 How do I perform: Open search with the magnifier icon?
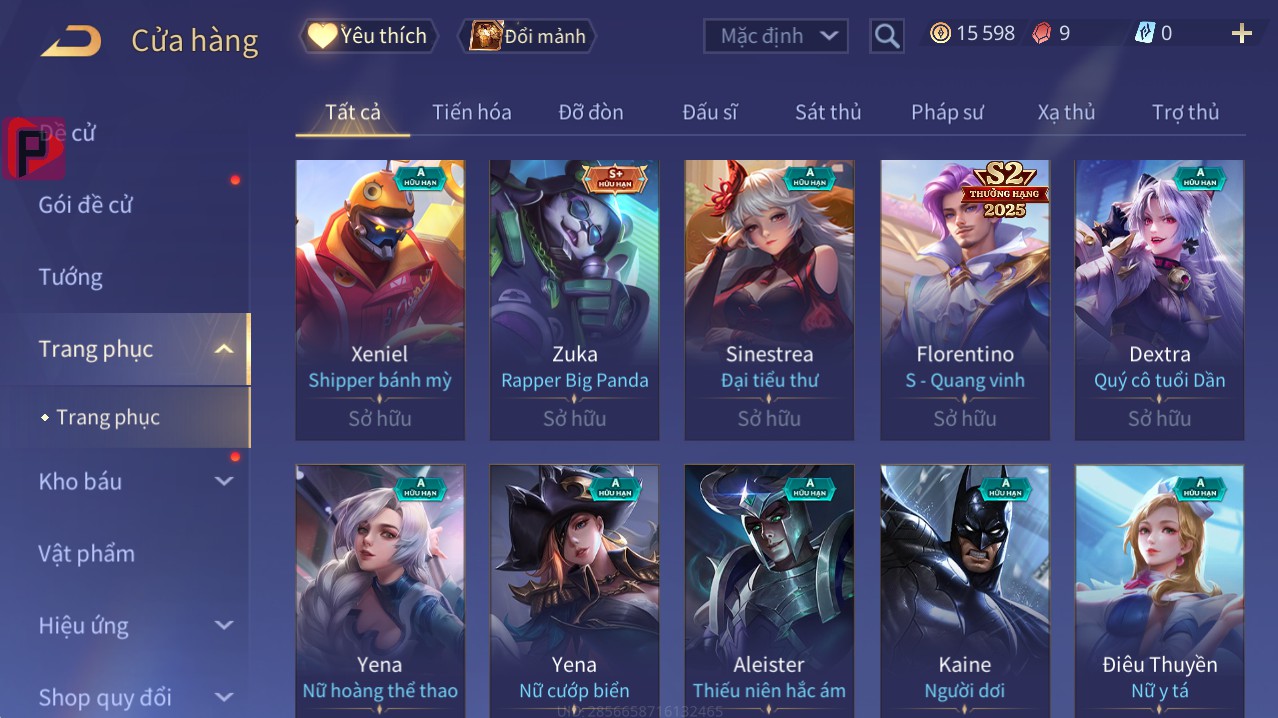886,37
